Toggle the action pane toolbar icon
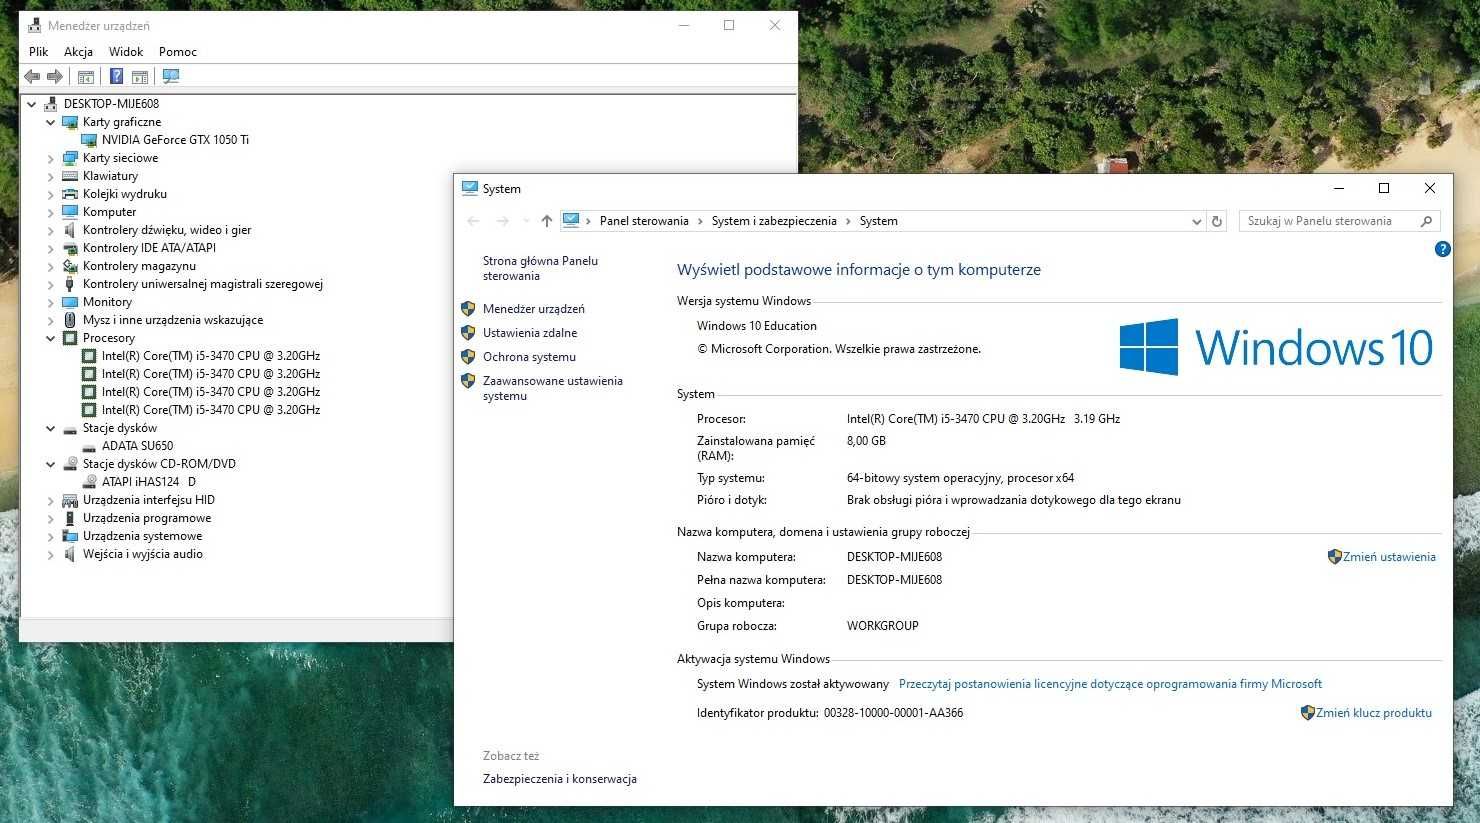Image resolution: width=1480 pixels, height=823 pixels. [x=140, y=76]
